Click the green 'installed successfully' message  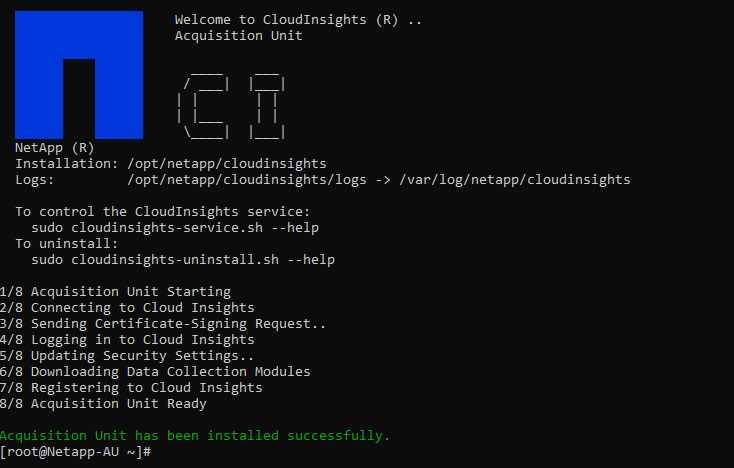coord(195,435)
